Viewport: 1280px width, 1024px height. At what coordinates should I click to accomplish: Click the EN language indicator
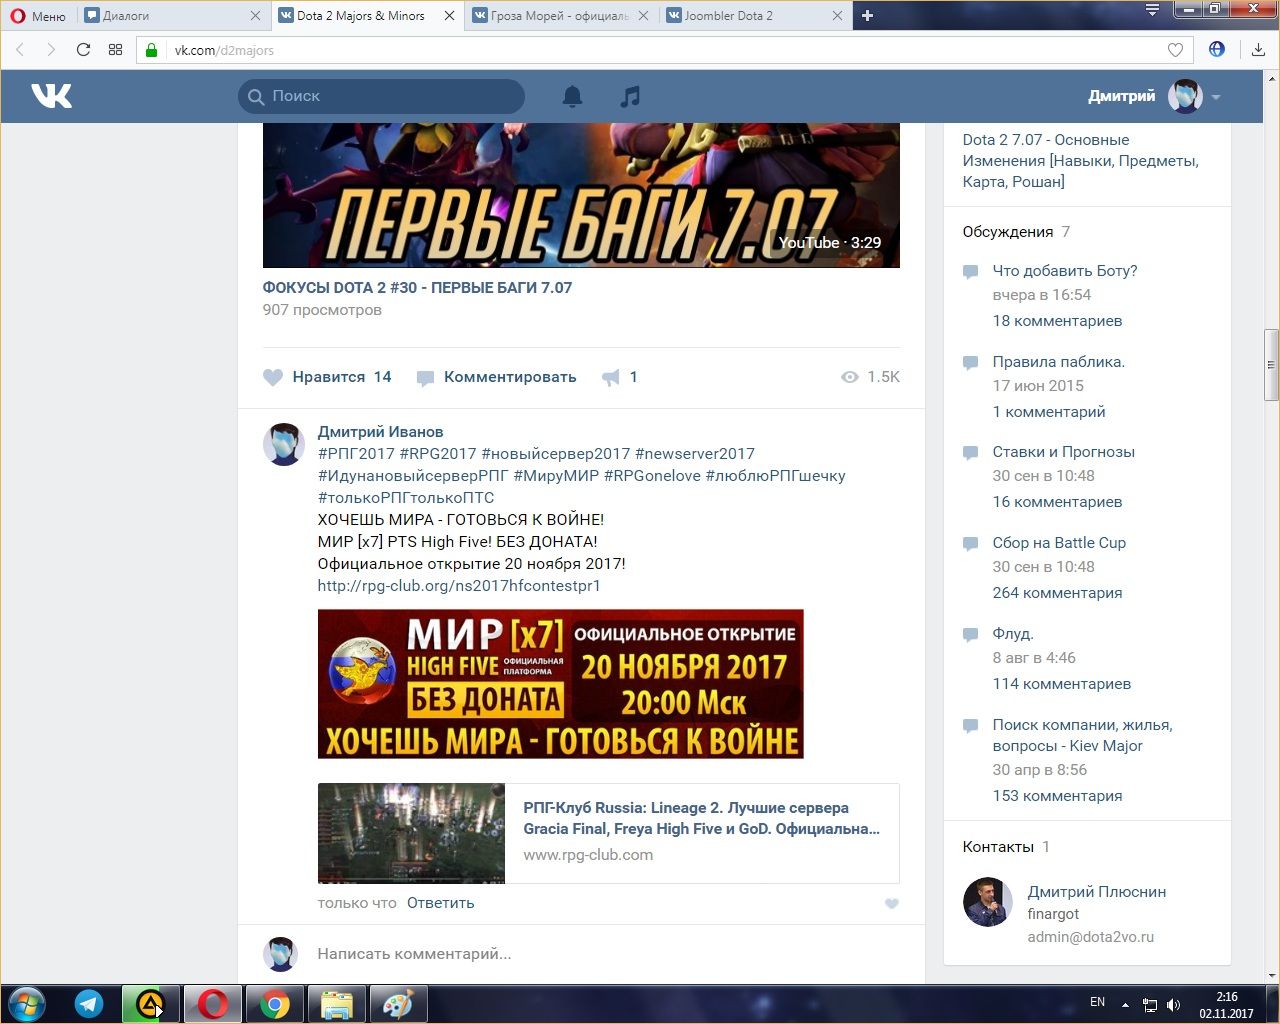(1097, 1002)
